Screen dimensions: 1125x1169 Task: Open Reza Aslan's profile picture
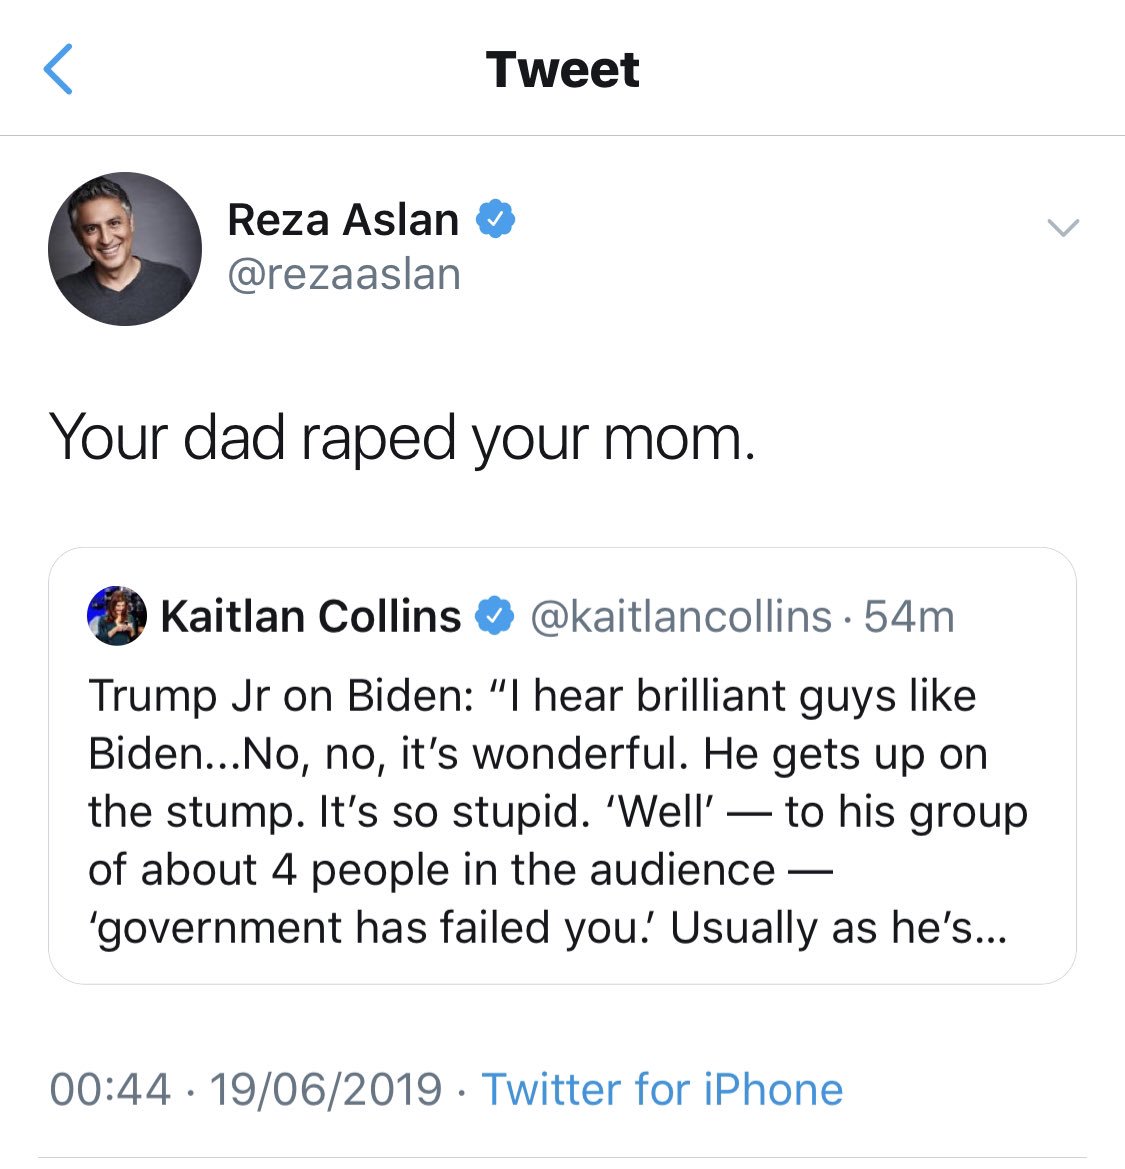[x=125, y=249]
